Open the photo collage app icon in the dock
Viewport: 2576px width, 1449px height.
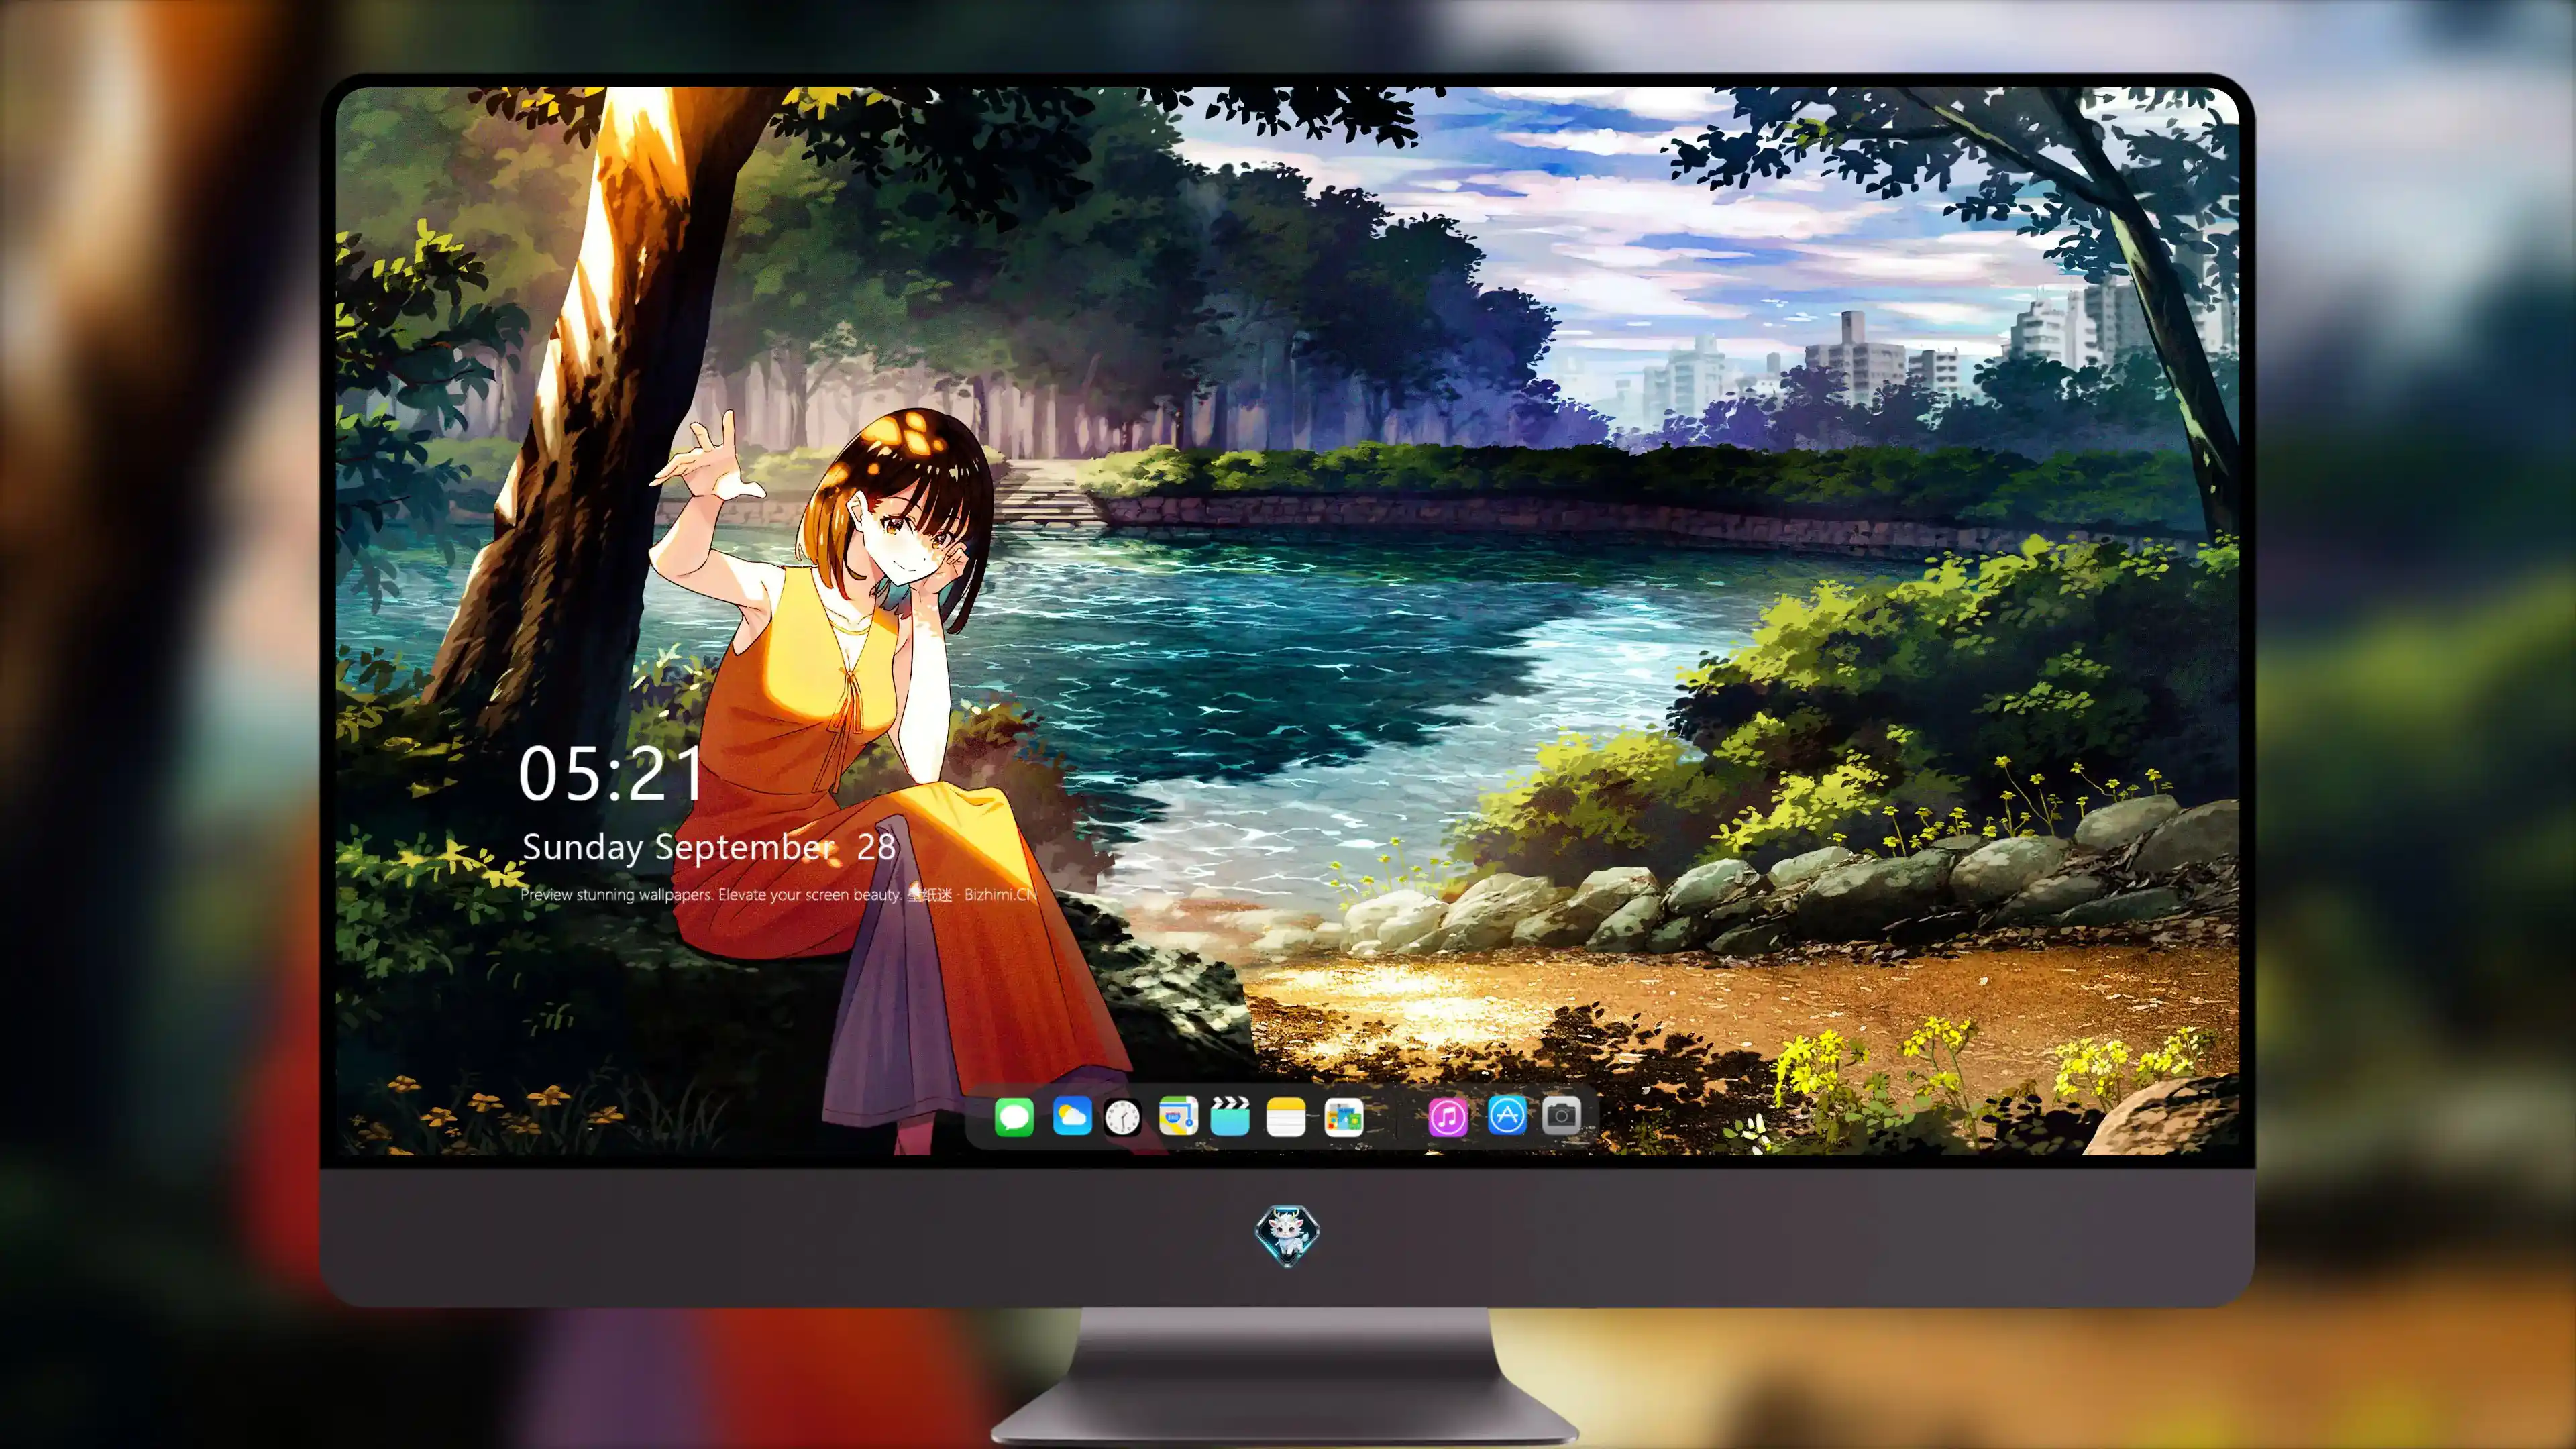point(1343,1117)
